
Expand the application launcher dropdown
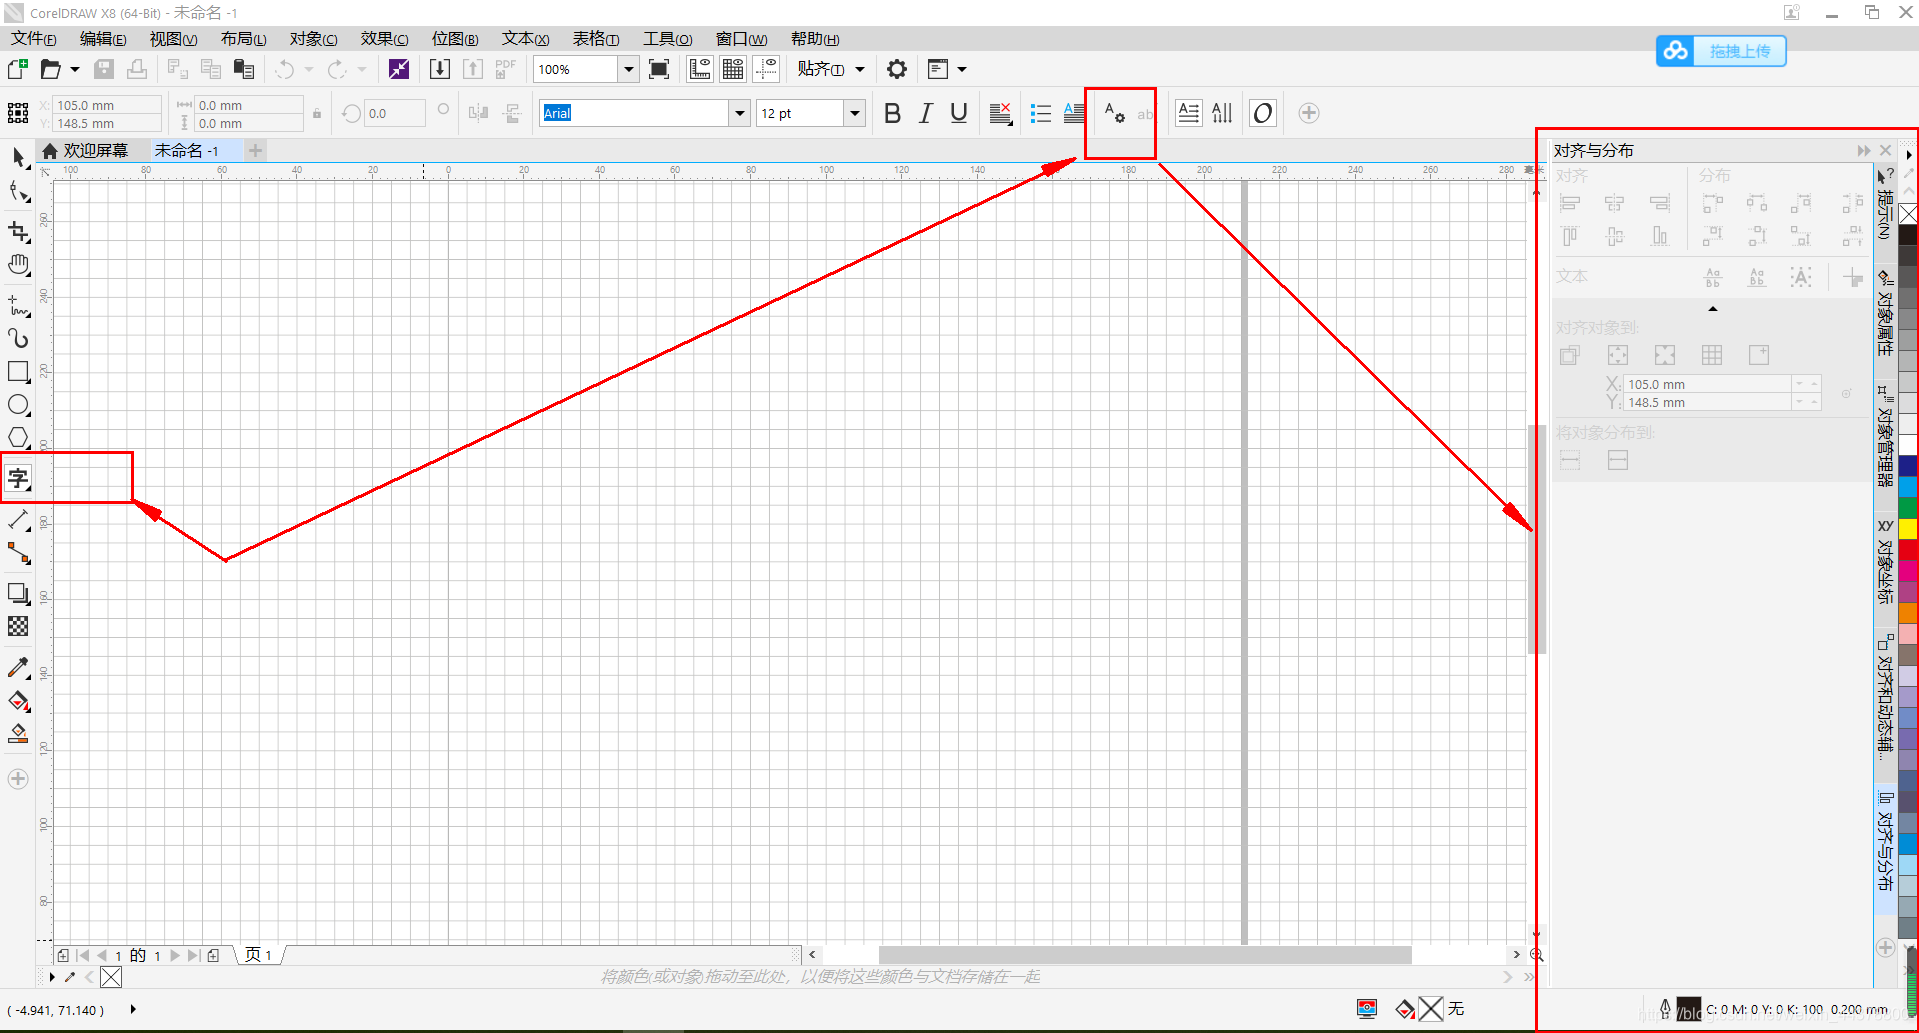[x=962, y=69]
